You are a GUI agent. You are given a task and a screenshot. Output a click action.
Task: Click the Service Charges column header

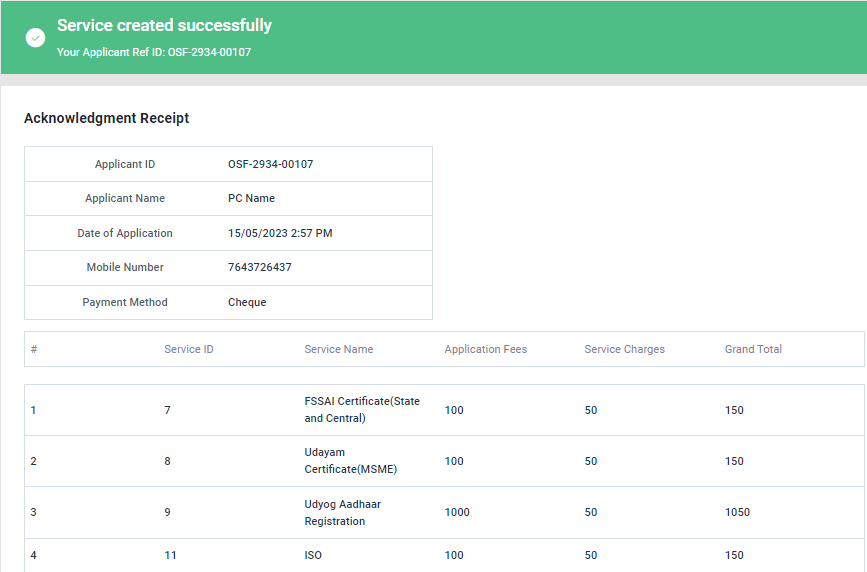click(624, 349)
